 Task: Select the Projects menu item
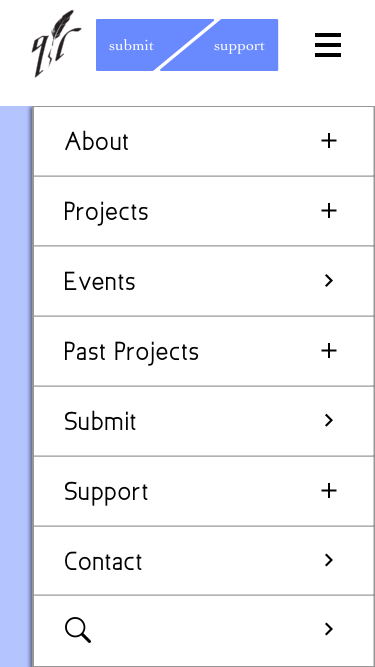106,211
